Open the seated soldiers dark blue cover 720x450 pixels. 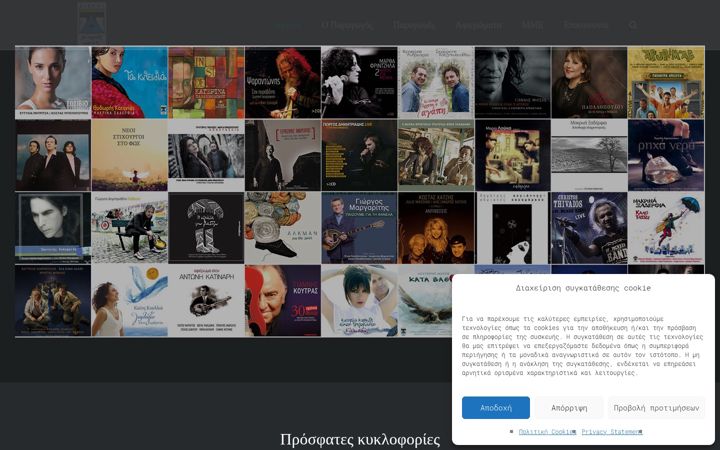53,301
